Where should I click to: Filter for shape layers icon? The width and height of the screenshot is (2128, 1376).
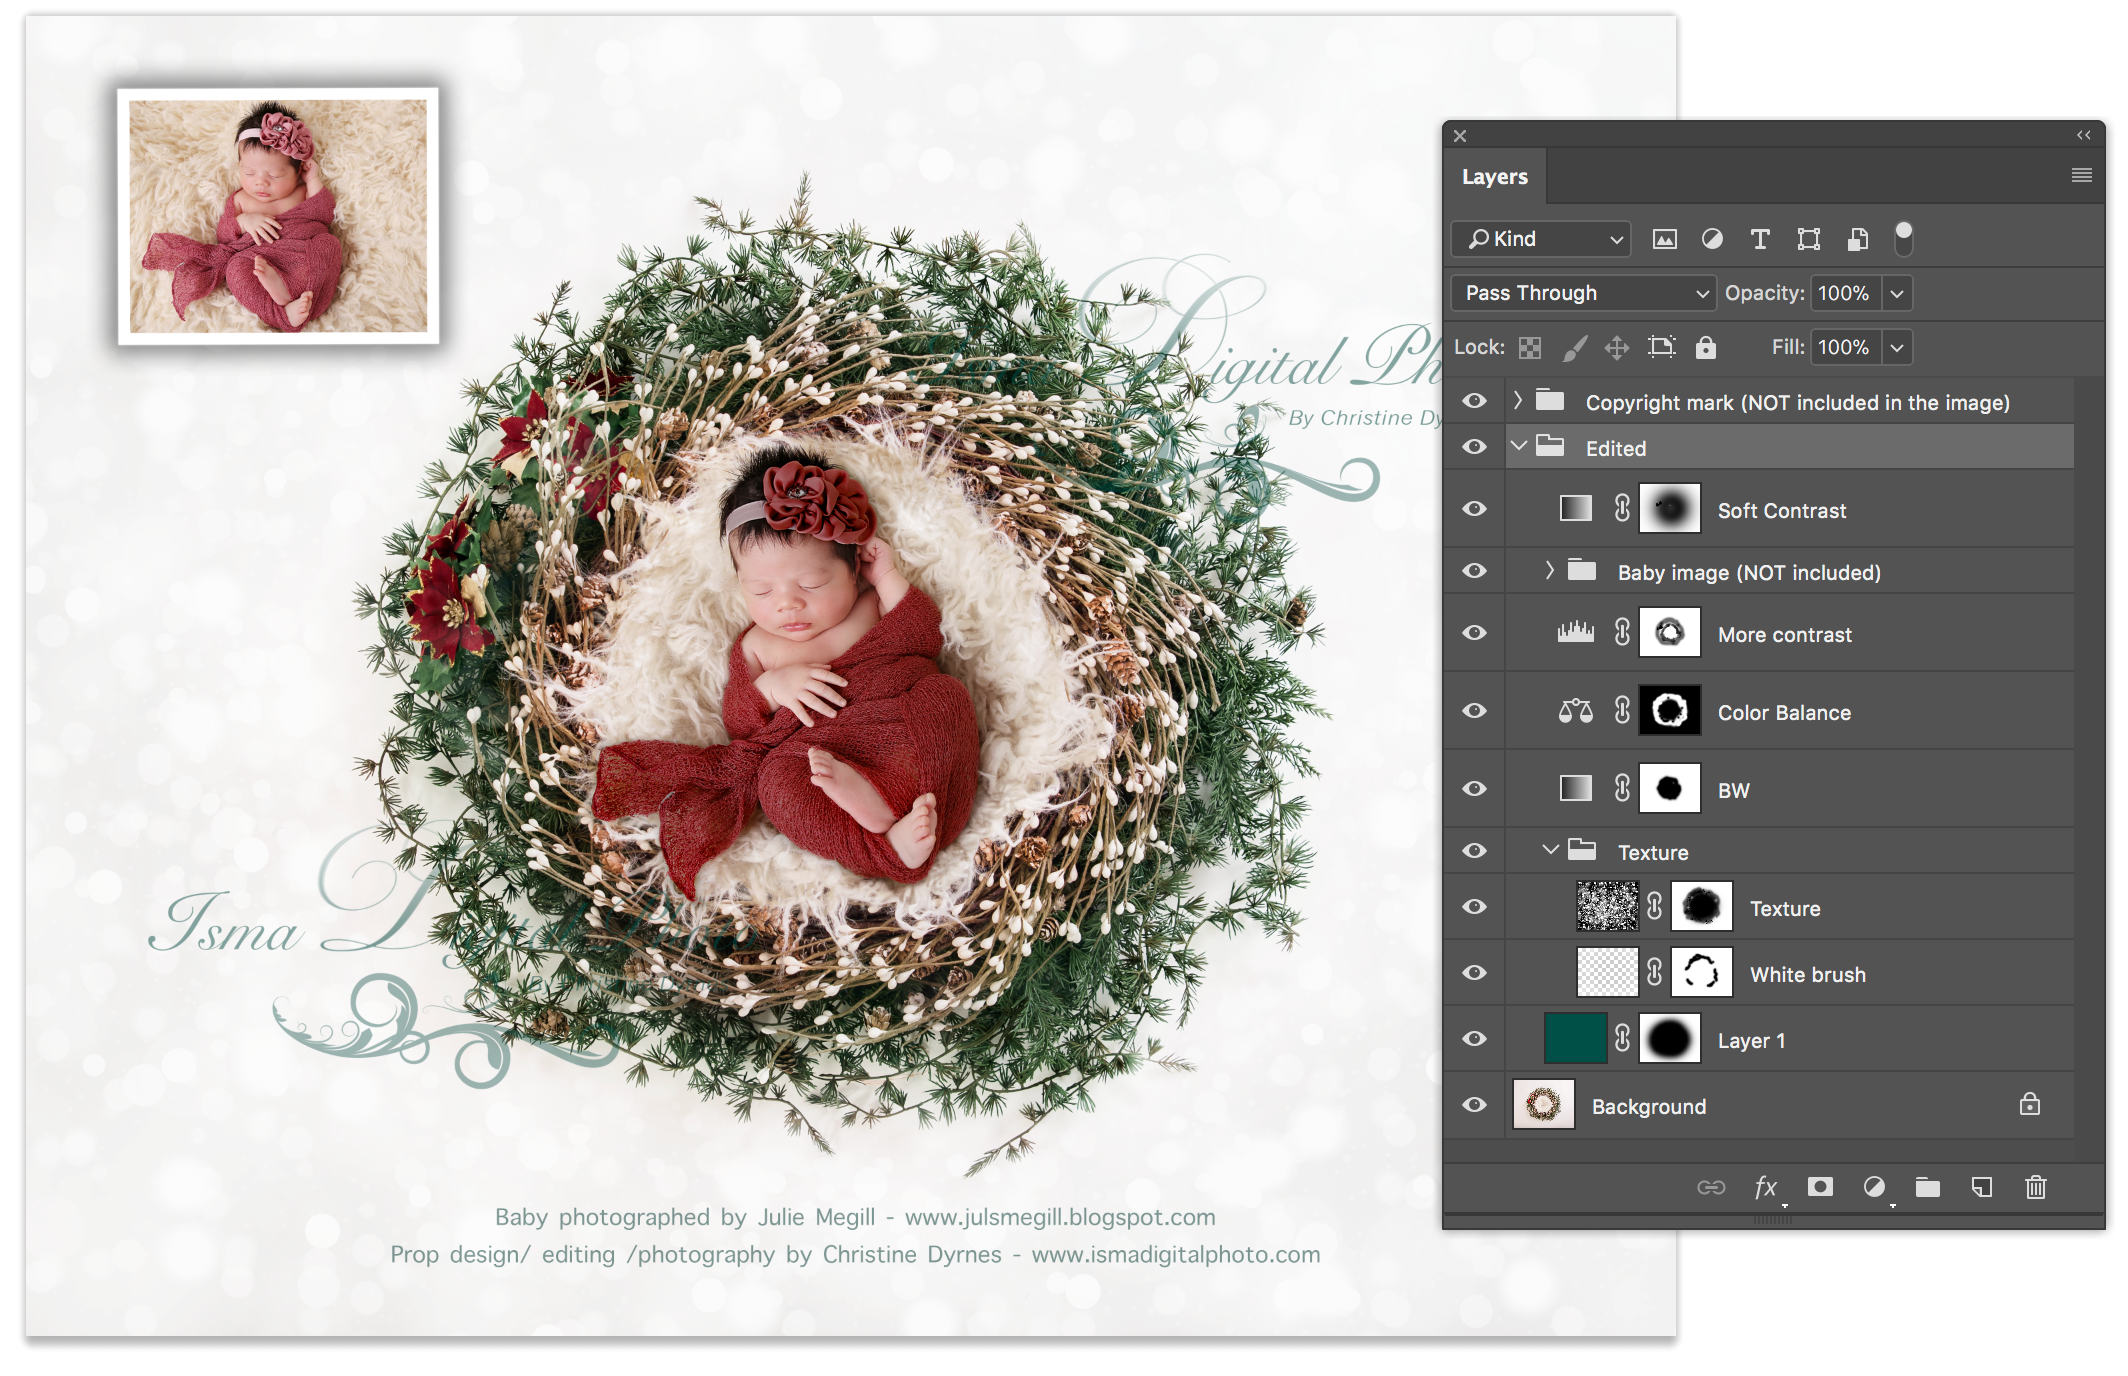pyautogui.click(x=1808, y=239)
